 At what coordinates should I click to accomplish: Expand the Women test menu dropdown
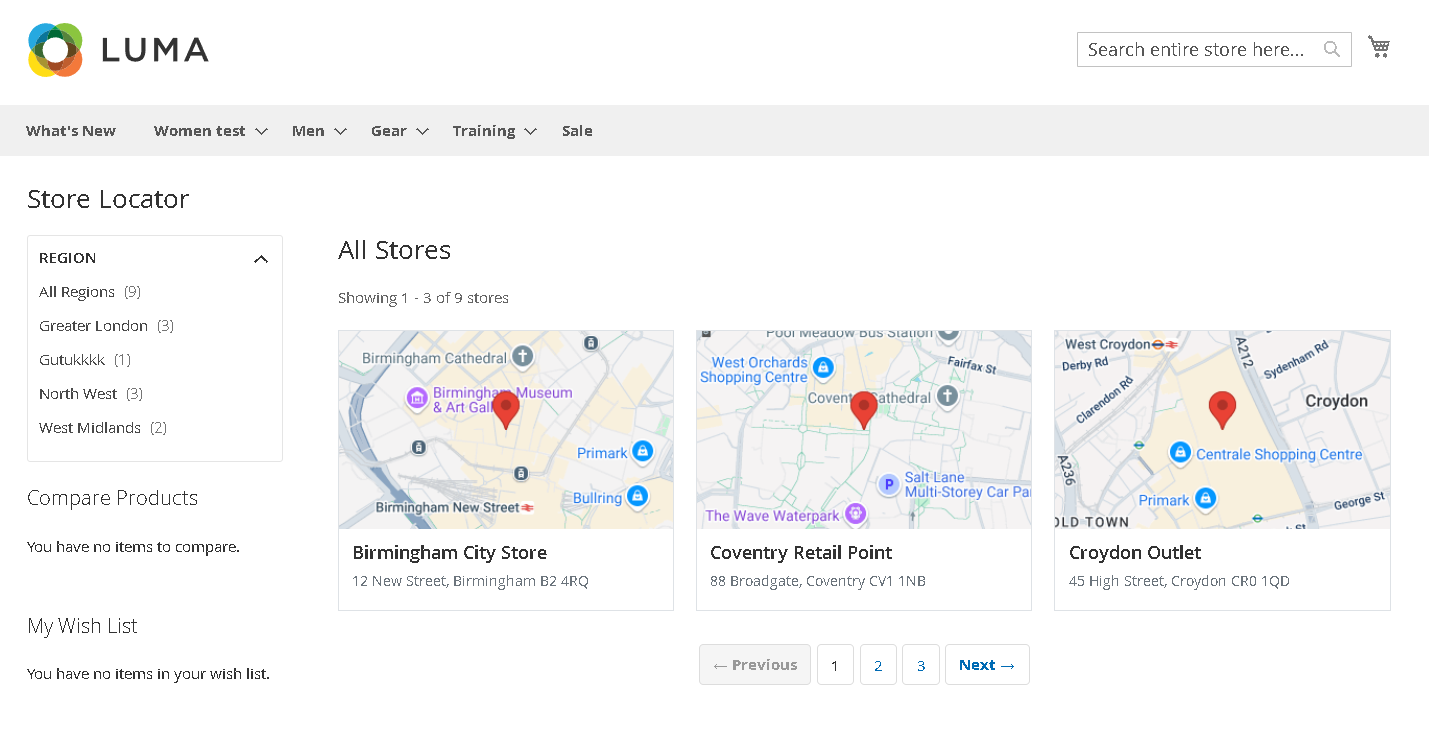pos(261,131)
